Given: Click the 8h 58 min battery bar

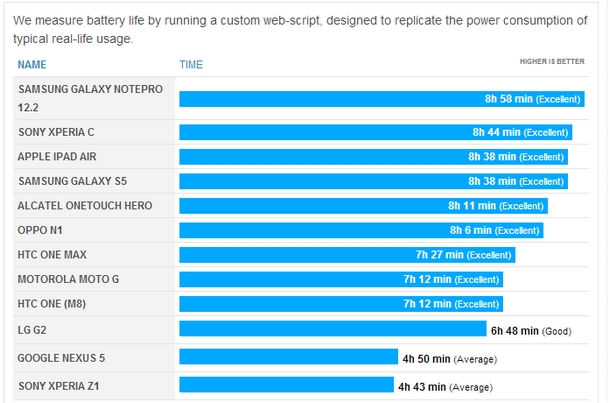Looking at the screenshot, I should (x=381, y=99).
